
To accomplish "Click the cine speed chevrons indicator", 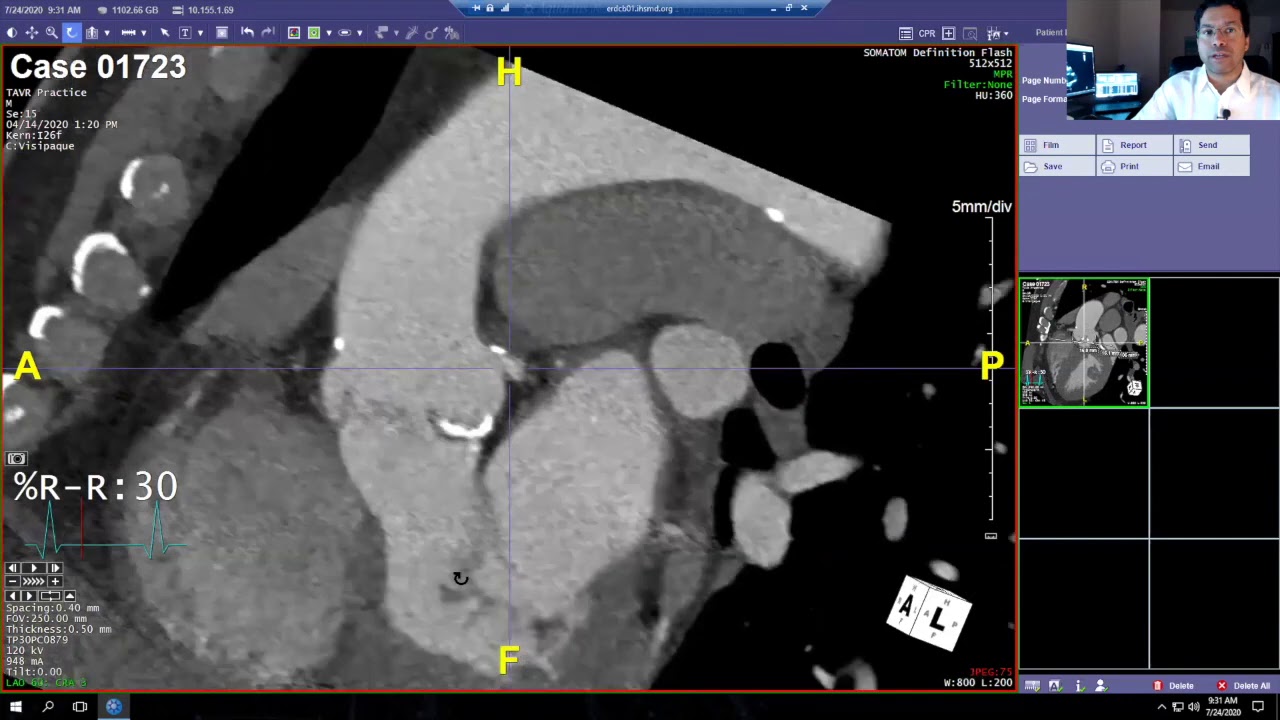I will coord(34,581).
